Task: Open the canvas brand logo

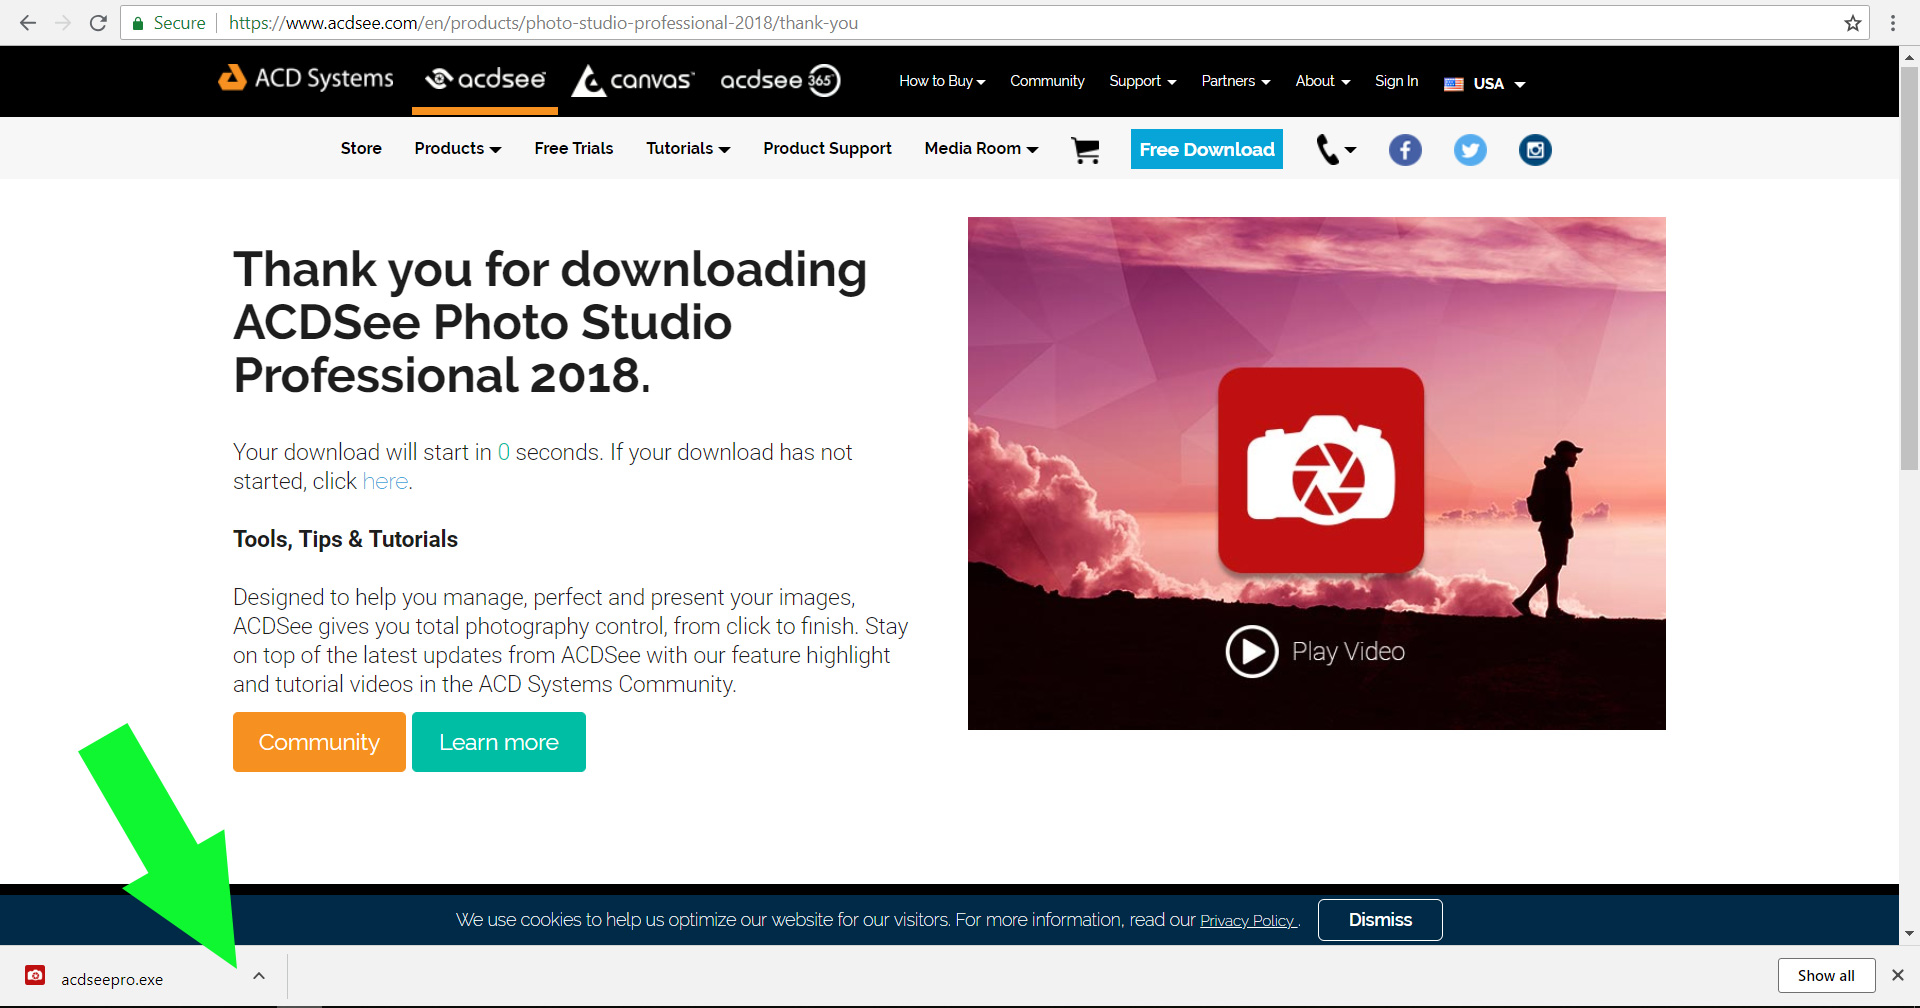Action: click(x=632, y=80)
